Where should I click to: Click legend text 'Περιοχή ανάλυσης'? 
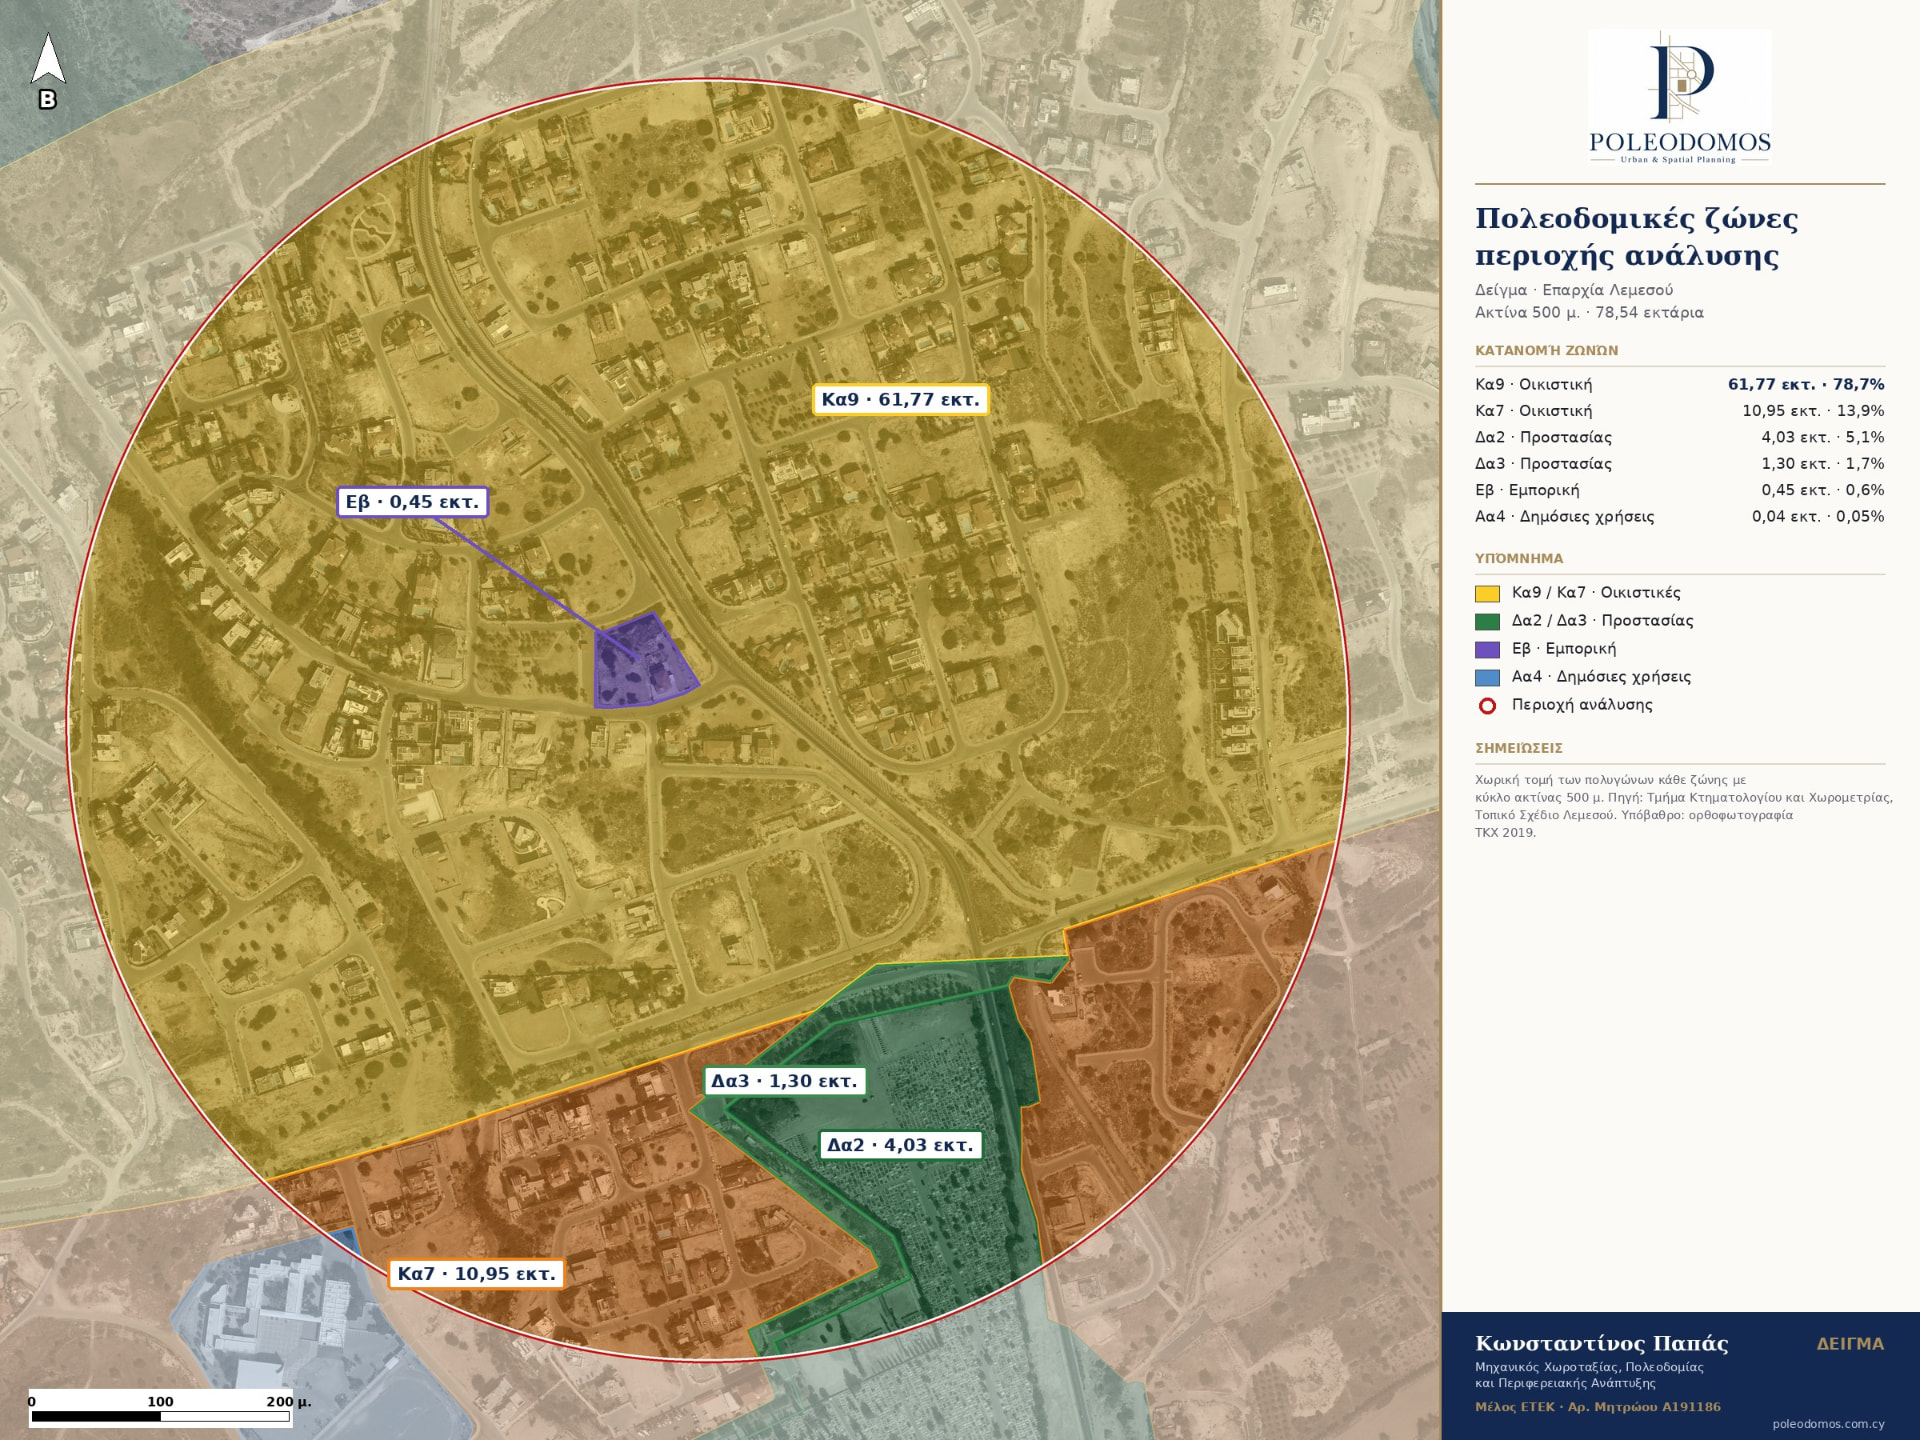click(1582, 705)
